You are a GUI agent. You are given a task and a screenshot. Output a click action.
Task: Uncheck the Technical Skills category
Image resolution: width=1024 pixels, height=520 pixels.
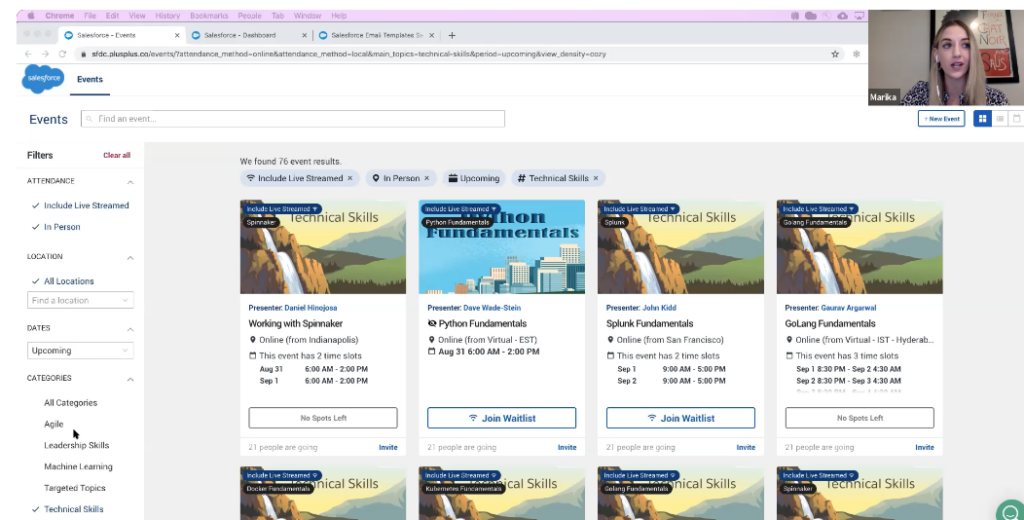pos(67,509)
